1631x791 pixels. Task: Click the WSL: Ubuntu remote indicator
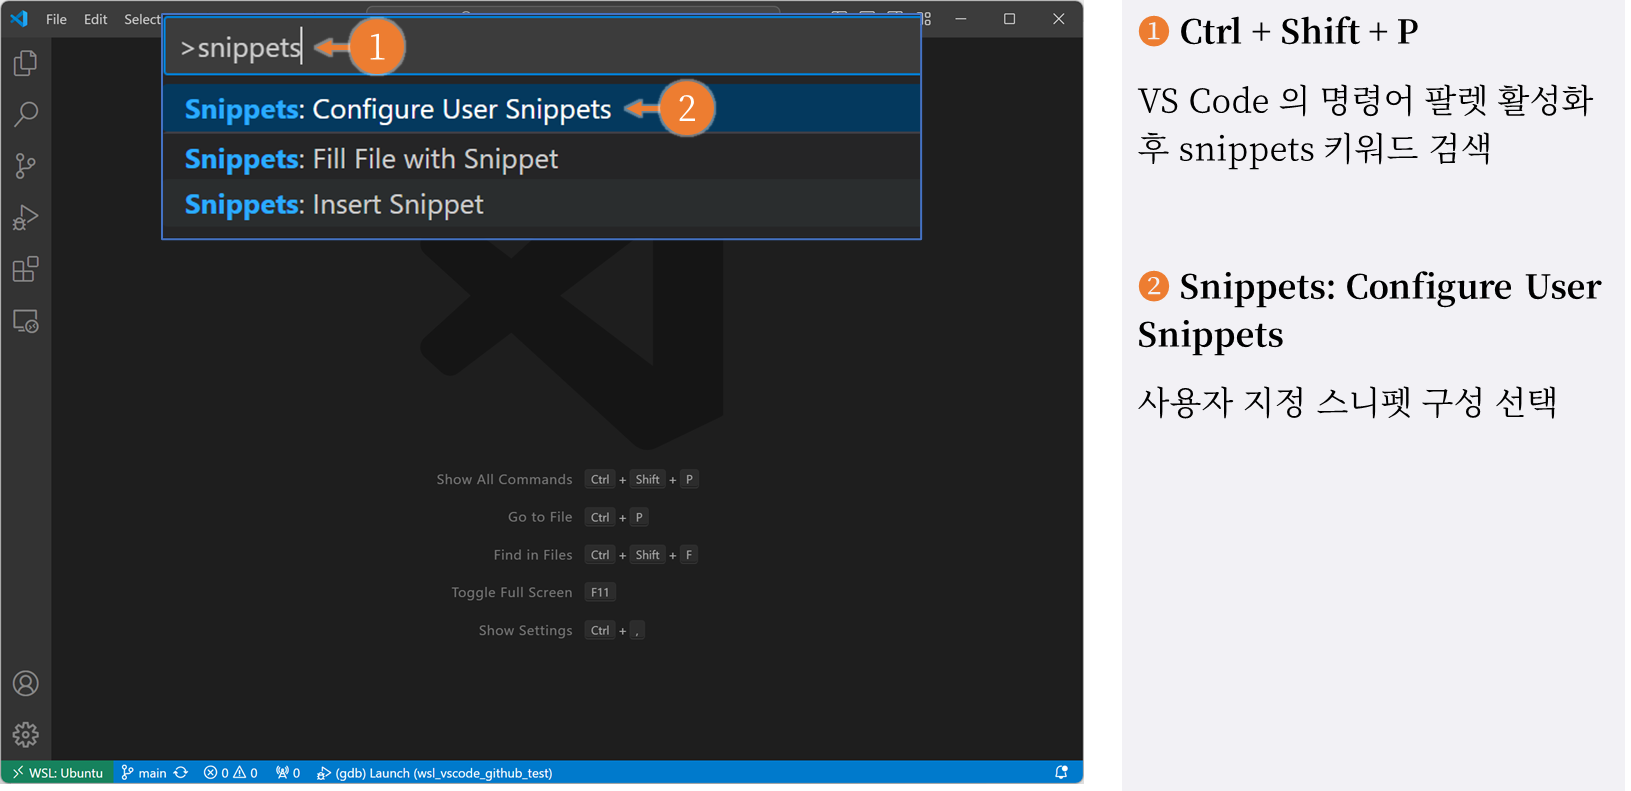click(58, 773)
